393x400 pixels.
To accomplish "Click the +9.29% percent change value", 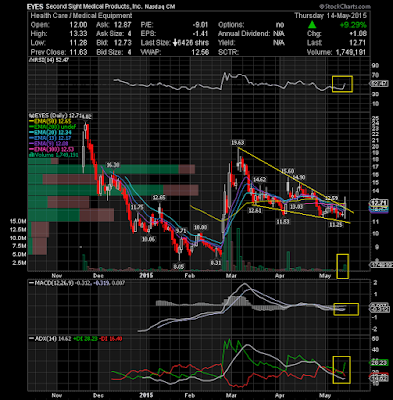I will [x=353, y=25].
